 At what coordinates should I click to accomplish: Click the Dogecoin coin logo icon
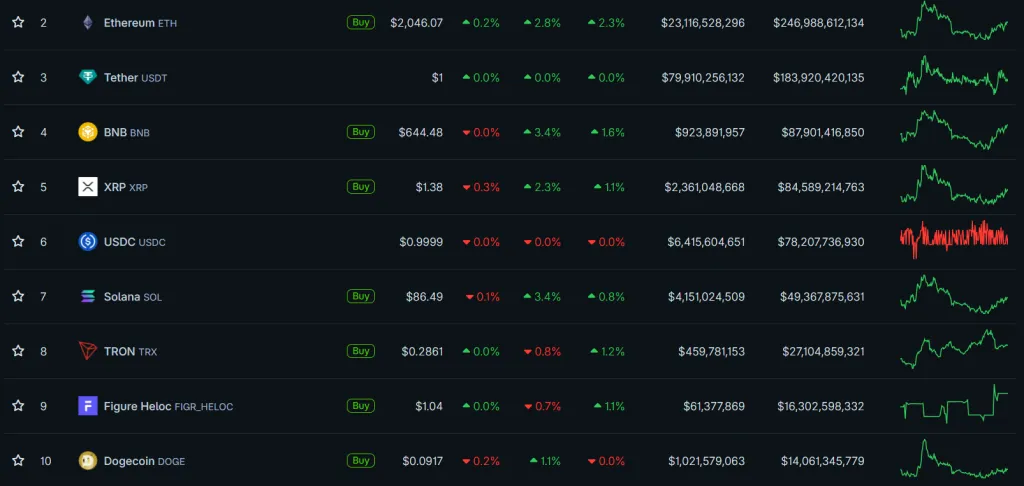click(87, 461)
